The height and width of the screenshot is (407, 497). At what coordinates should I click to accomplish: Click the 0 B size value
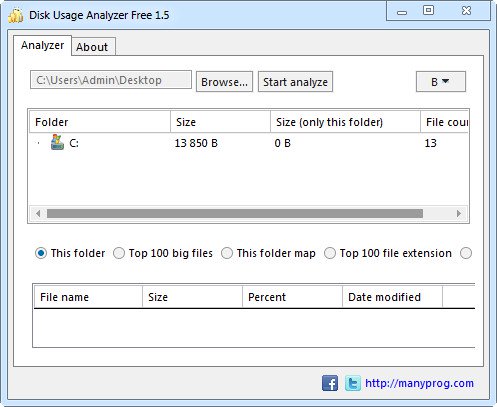coord(283,143)
